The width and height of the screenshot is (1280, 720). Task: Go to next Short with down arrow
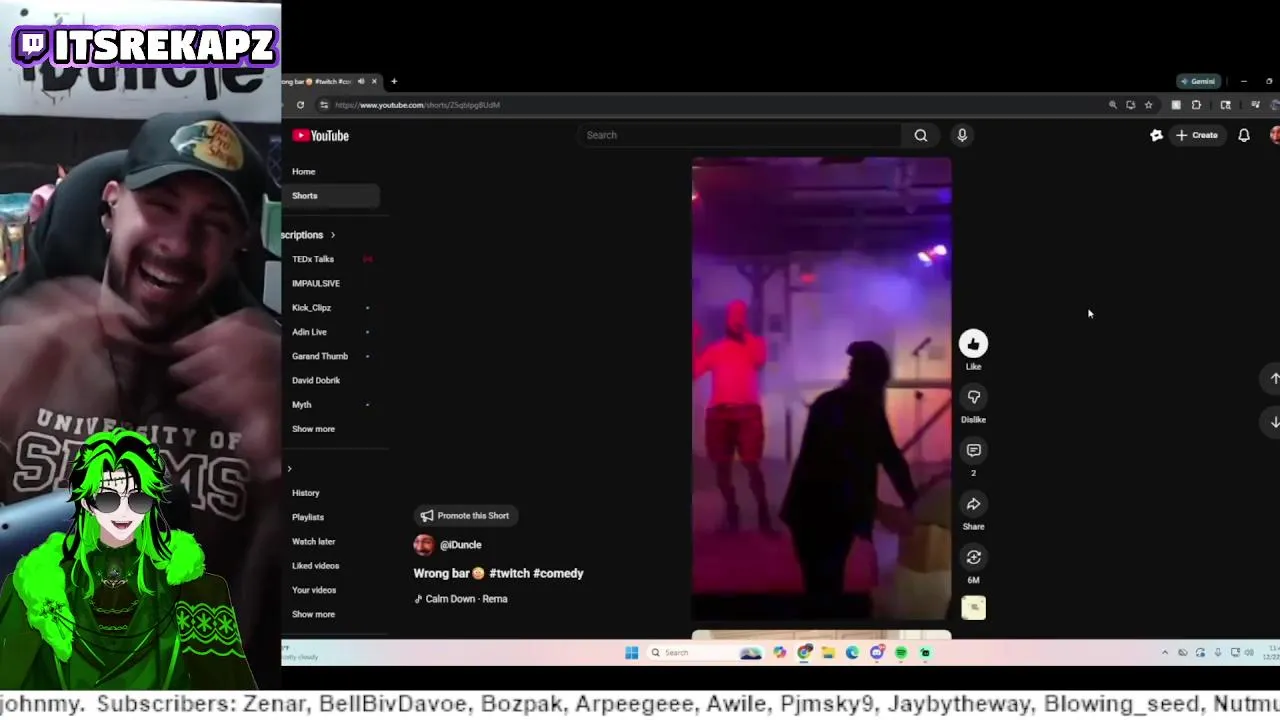click(1274, 422)
